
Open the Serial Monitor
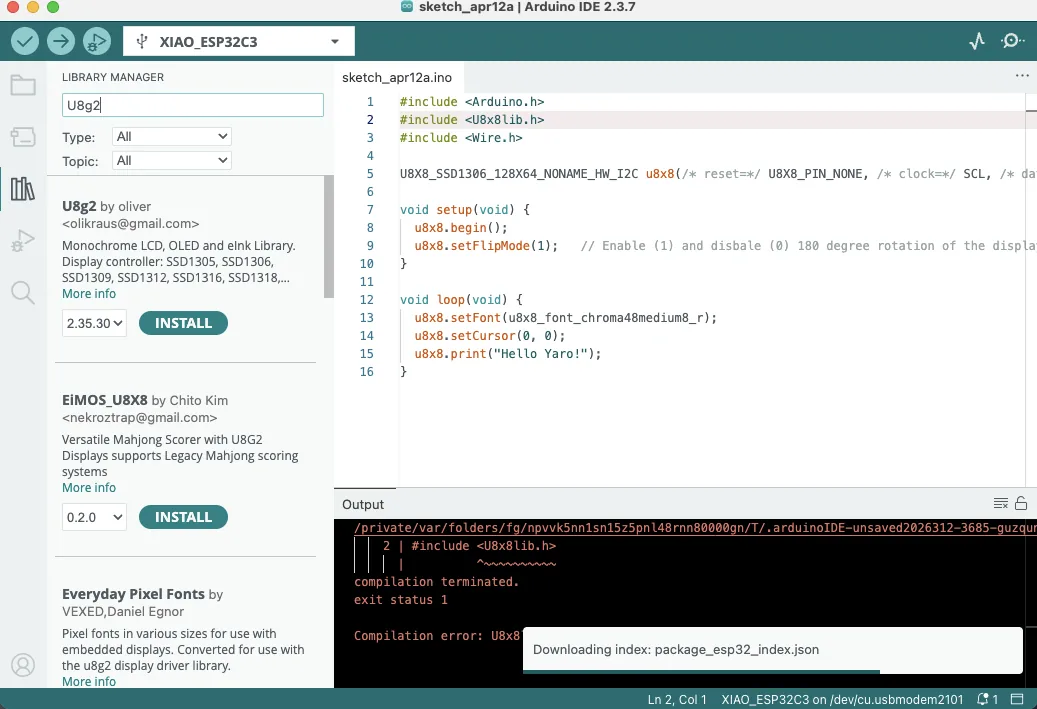(1012, 41)
